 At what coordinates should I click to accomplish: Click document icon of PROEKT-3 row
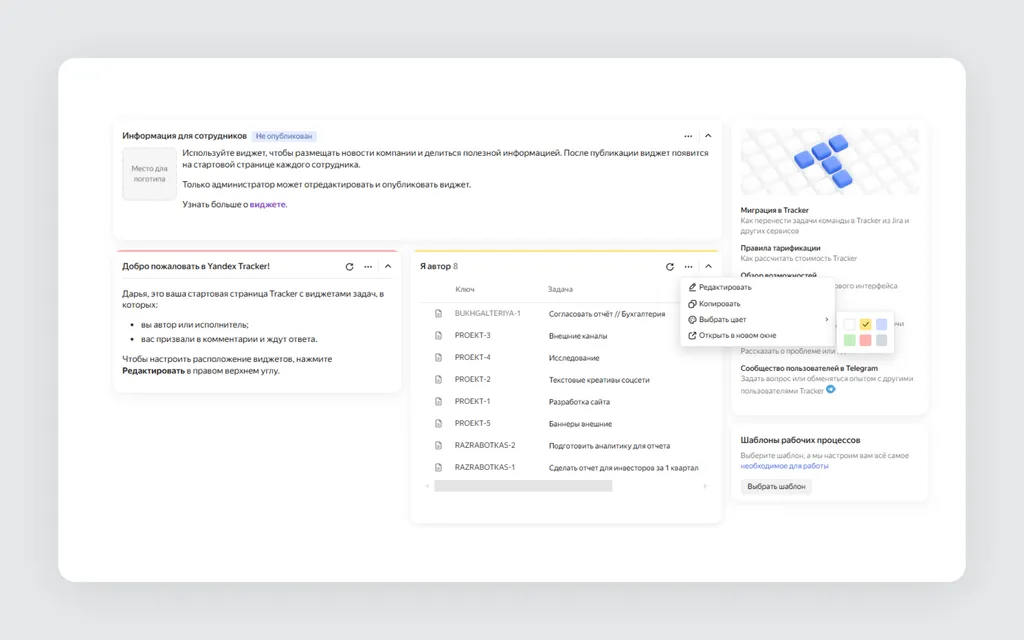[x=438, y=336]
